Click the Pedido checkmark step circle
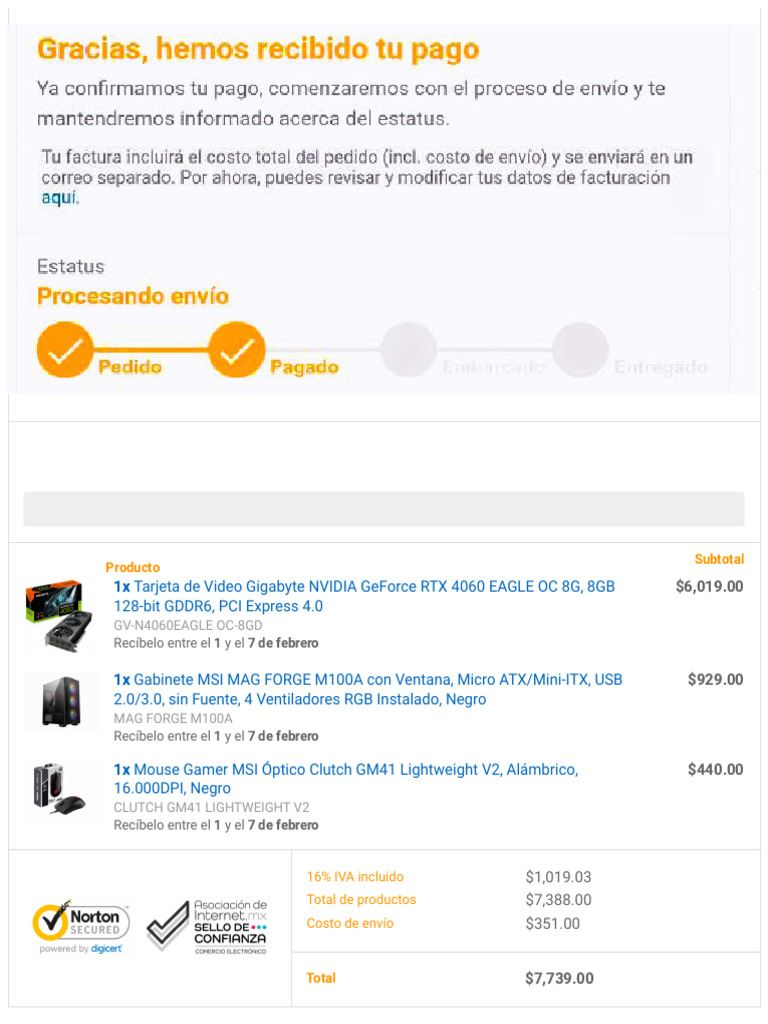Screen dimensions: 768x1024 65,349
